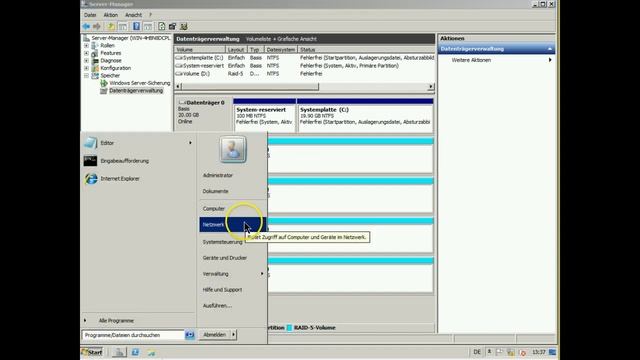Open the Verwaltung submenu in Start menu
The height and width of the screenshot is (360, 640).
pyautogui.click(x=233, y=274)
